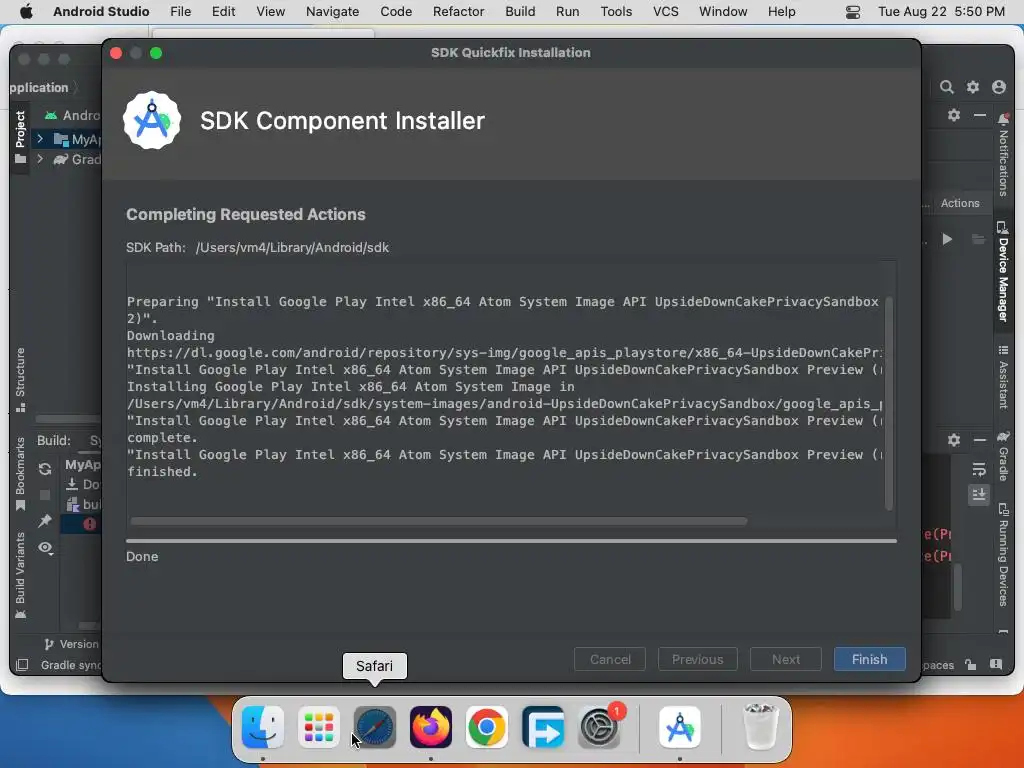The width and height of the screenshot is (1024, 768).
Task: Launch Google Chrome from the Dock
Action: 487,727
